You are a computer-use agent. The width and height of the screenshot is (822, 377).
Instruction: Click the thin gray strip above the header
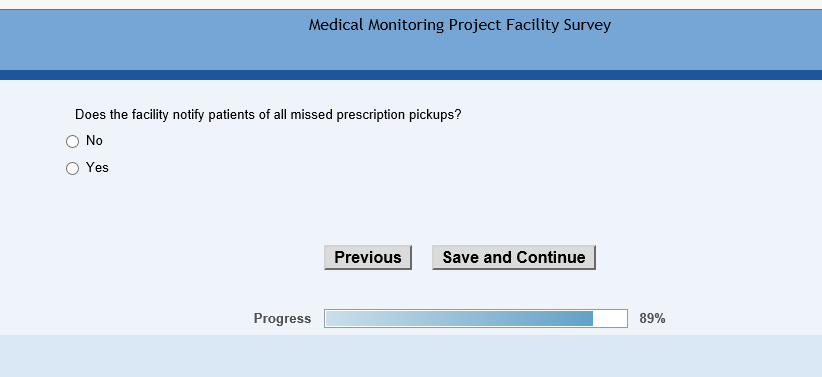(x=411, y=4)
